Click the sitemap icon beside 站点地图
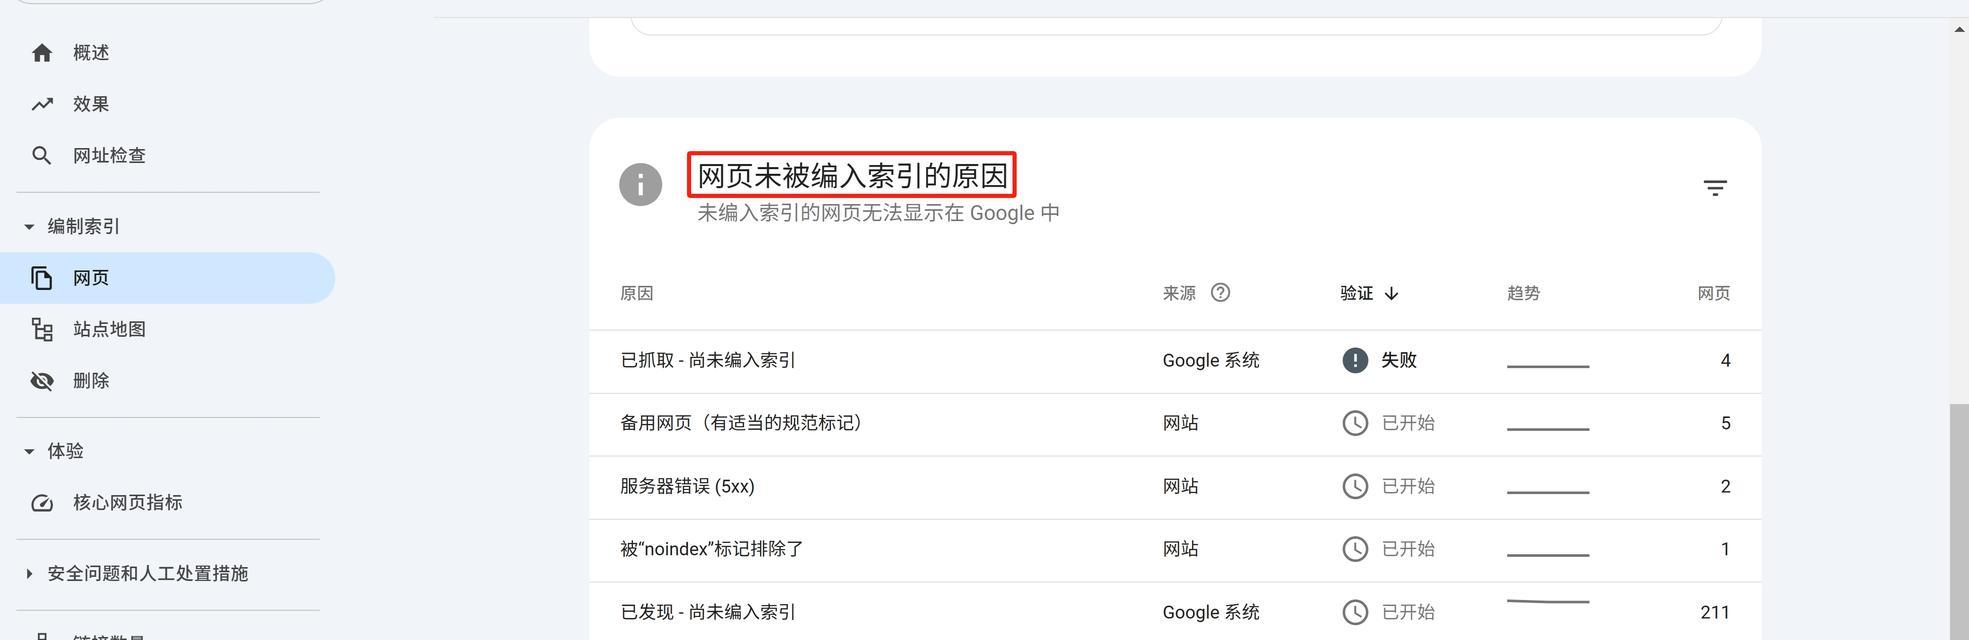The height and width of the screenshot is (640, 1969). click(41, 329)
